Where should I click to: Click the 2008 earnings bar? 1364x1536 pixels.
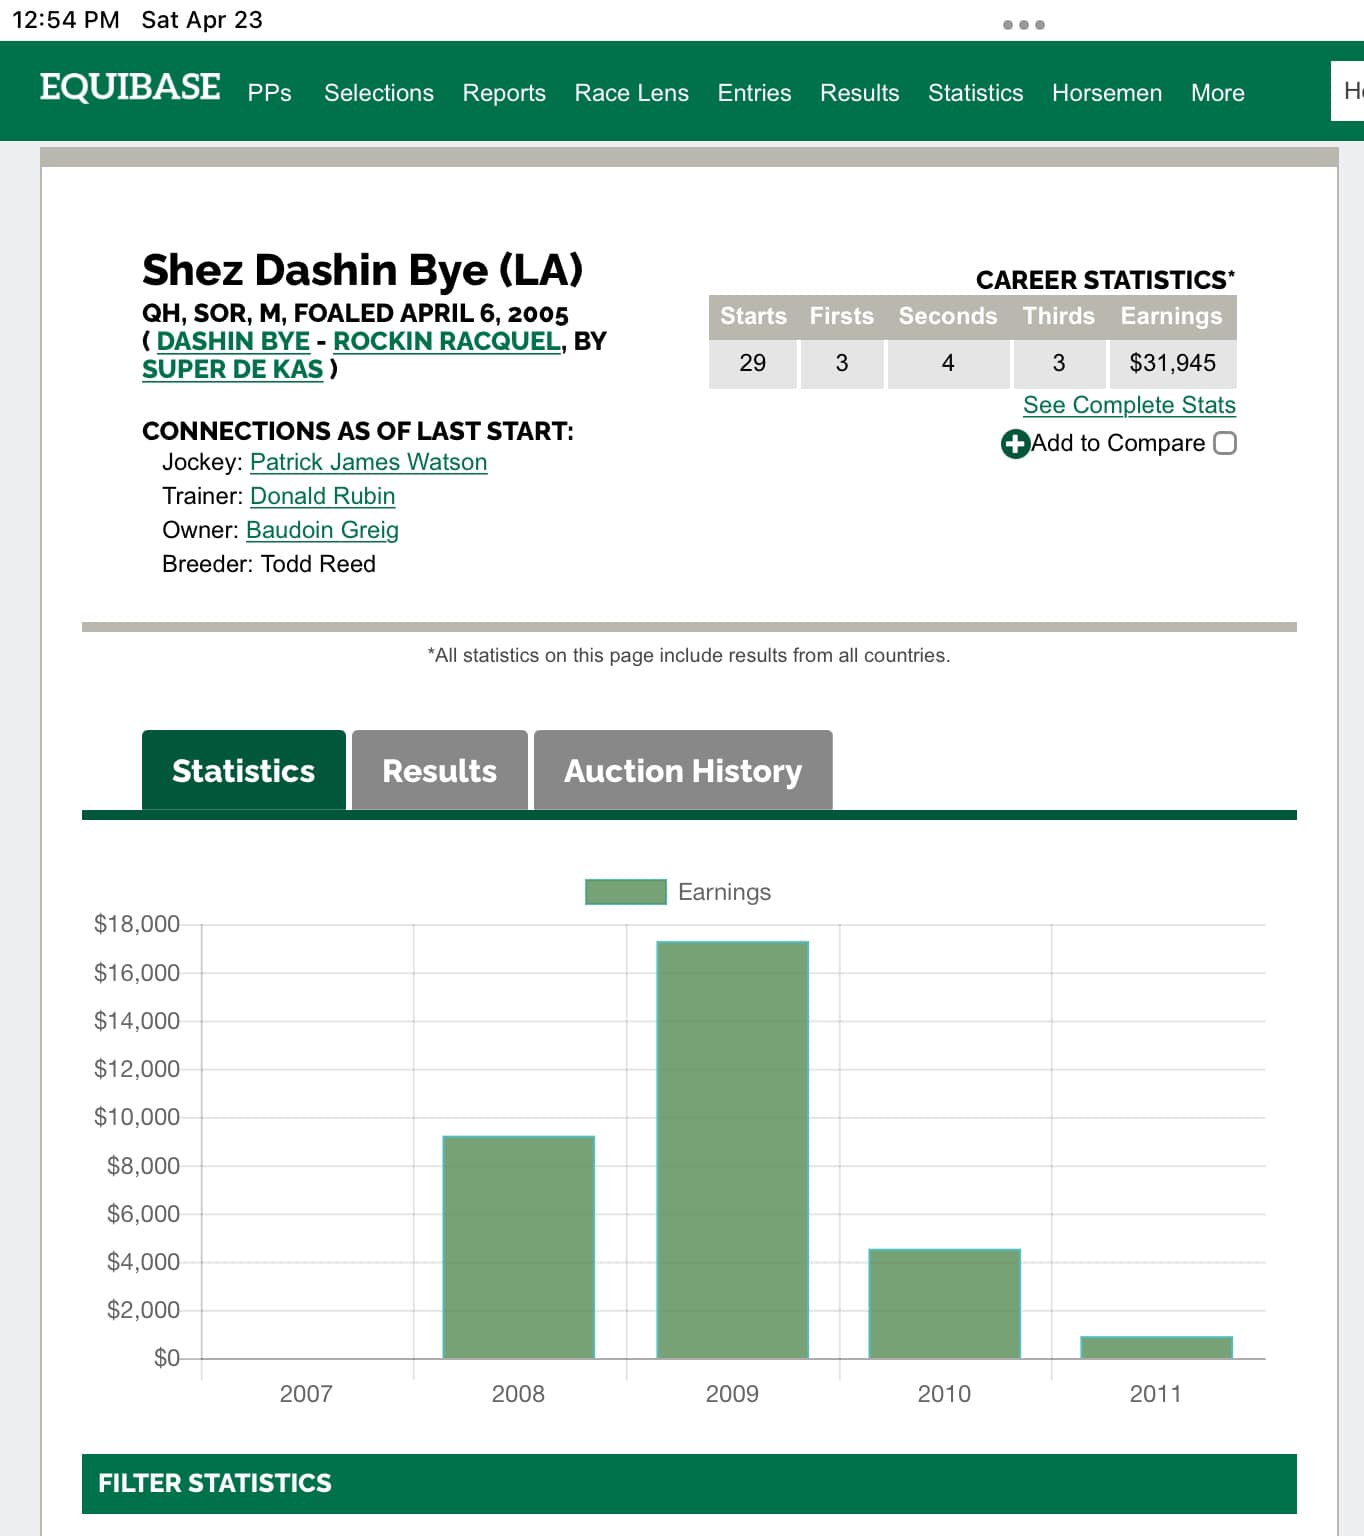(x=519, y=1247)
